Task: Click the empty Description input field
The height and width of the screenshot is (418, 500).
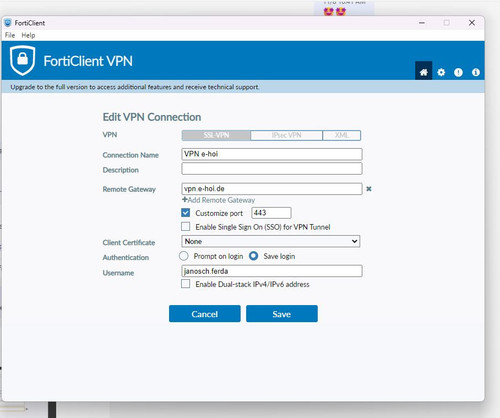Action: pyautogui.click(x=272, y=169)
